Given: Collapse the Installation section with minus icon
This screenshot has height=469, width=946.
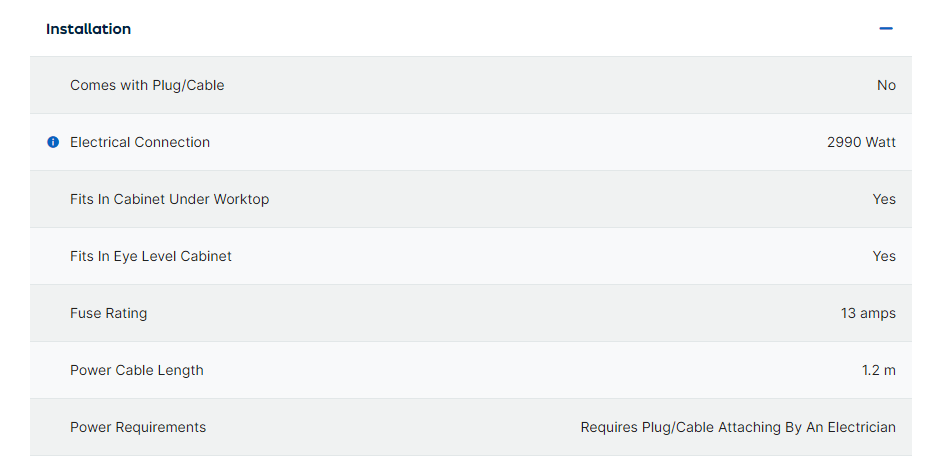Looking at the screenshot, I should pyautogui.click(x=885, y=29).
